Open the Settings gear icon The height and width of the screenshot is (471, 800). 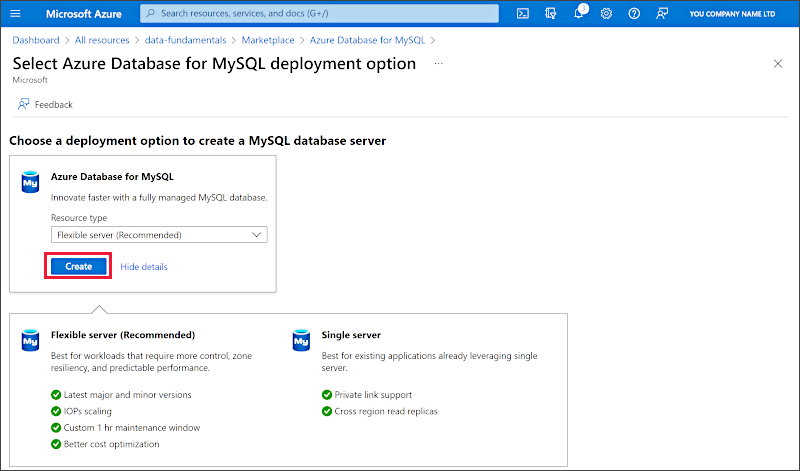coord(606,14)
